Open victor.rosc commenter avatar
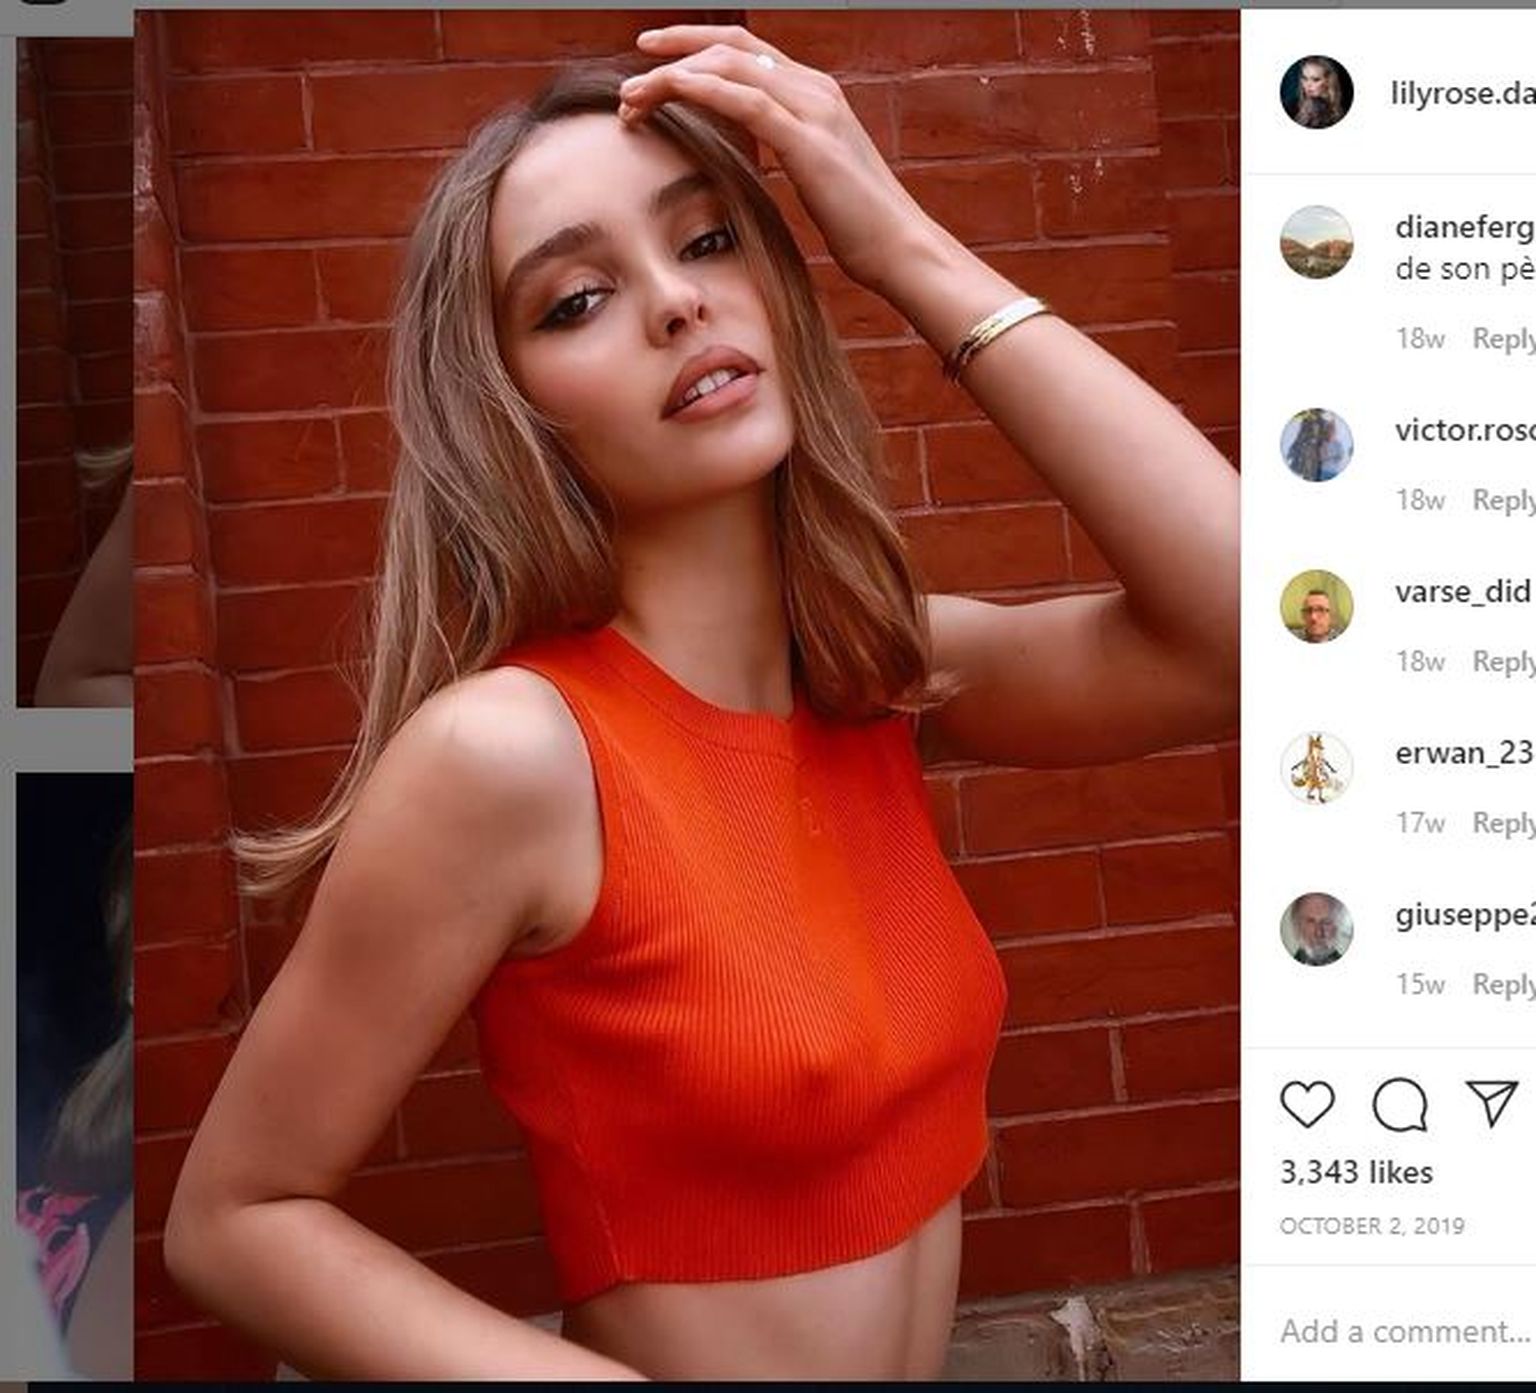The image size is (1536, 1393). (x=1316, y=444)
